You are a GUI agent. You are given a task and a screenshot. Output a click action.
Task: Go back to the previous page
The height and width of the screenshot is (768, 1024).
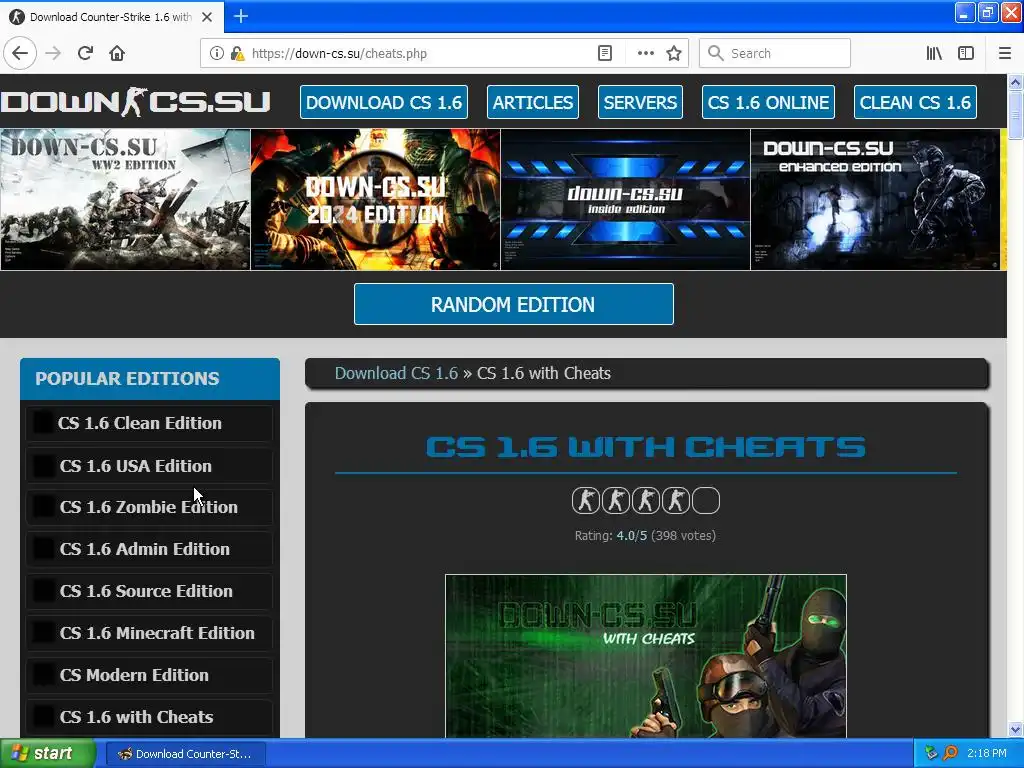[20, 53]
